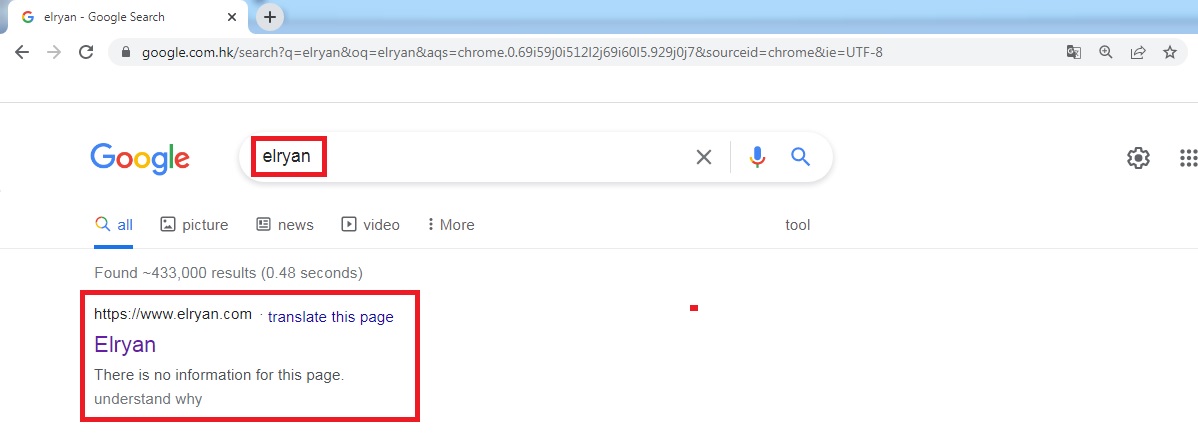
Task: Clear the search box with X
Action: coord(704,157)
